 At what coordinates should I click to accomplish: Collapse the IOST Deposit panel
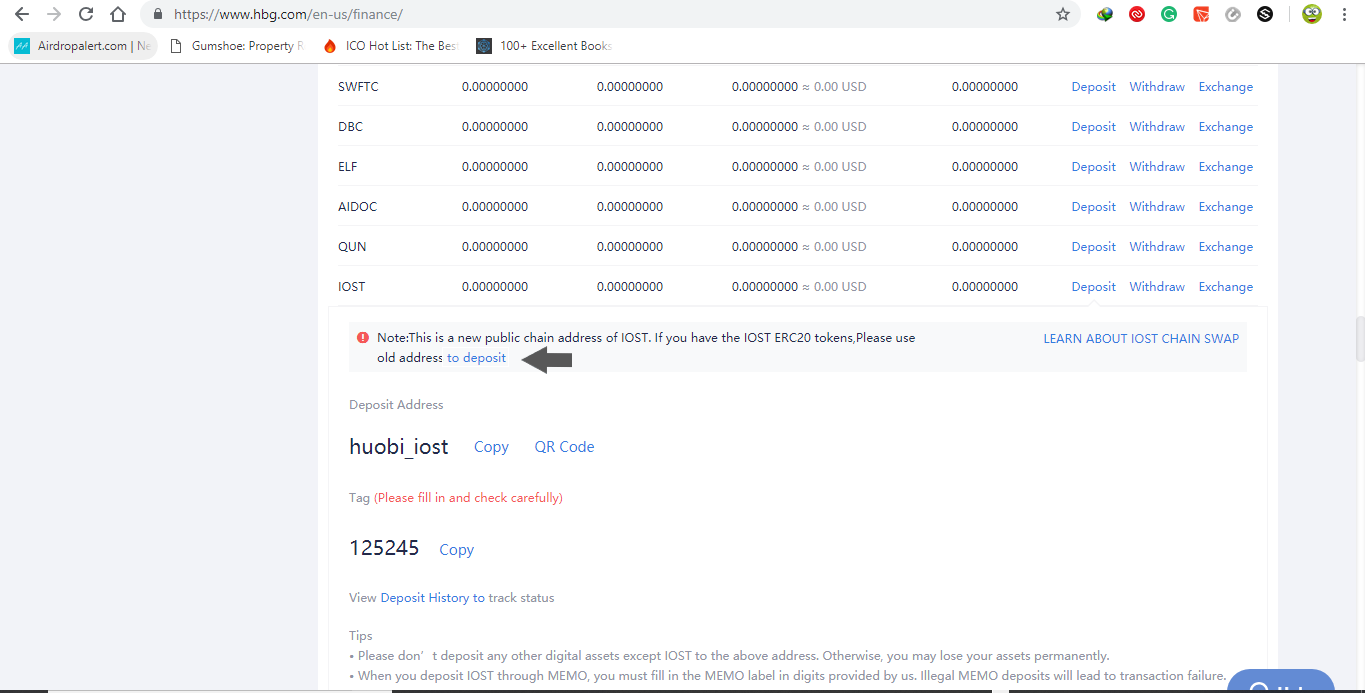(x=1093, y=287)
